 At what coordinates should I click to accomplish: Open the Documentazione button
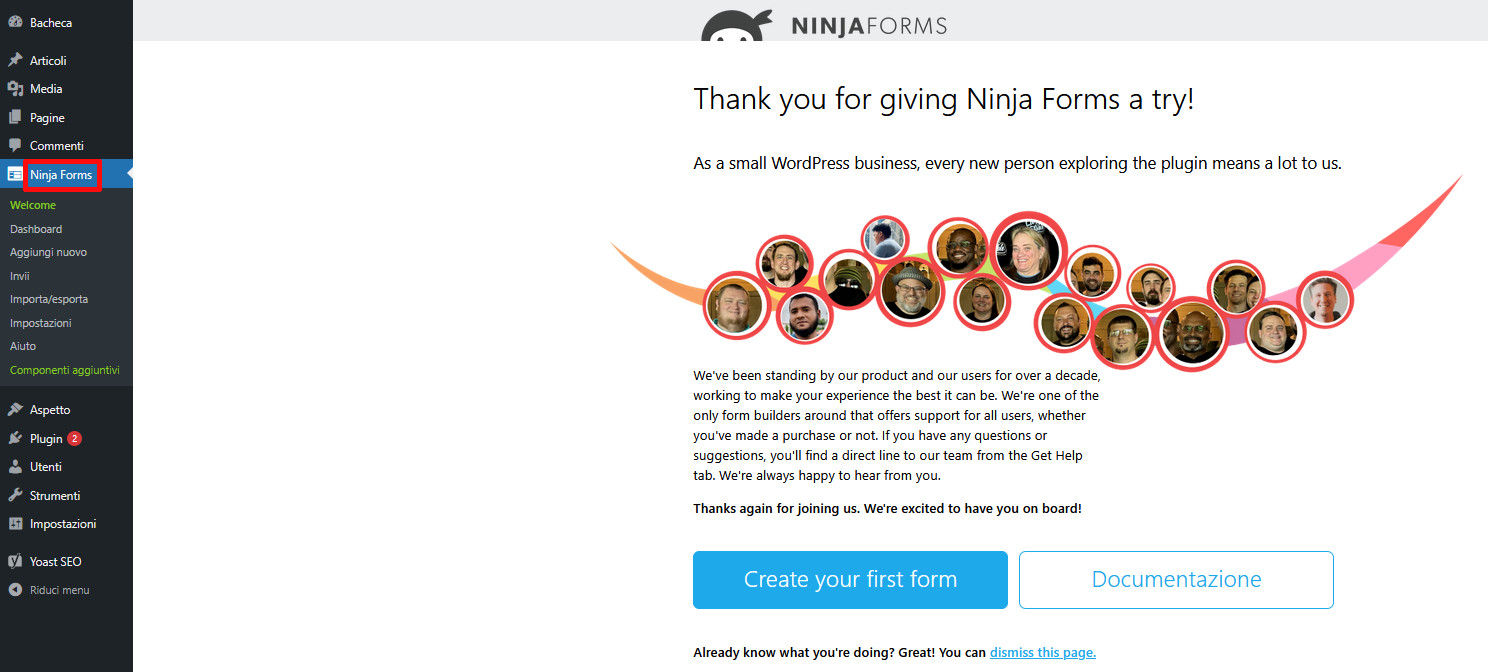point(1176,580)
